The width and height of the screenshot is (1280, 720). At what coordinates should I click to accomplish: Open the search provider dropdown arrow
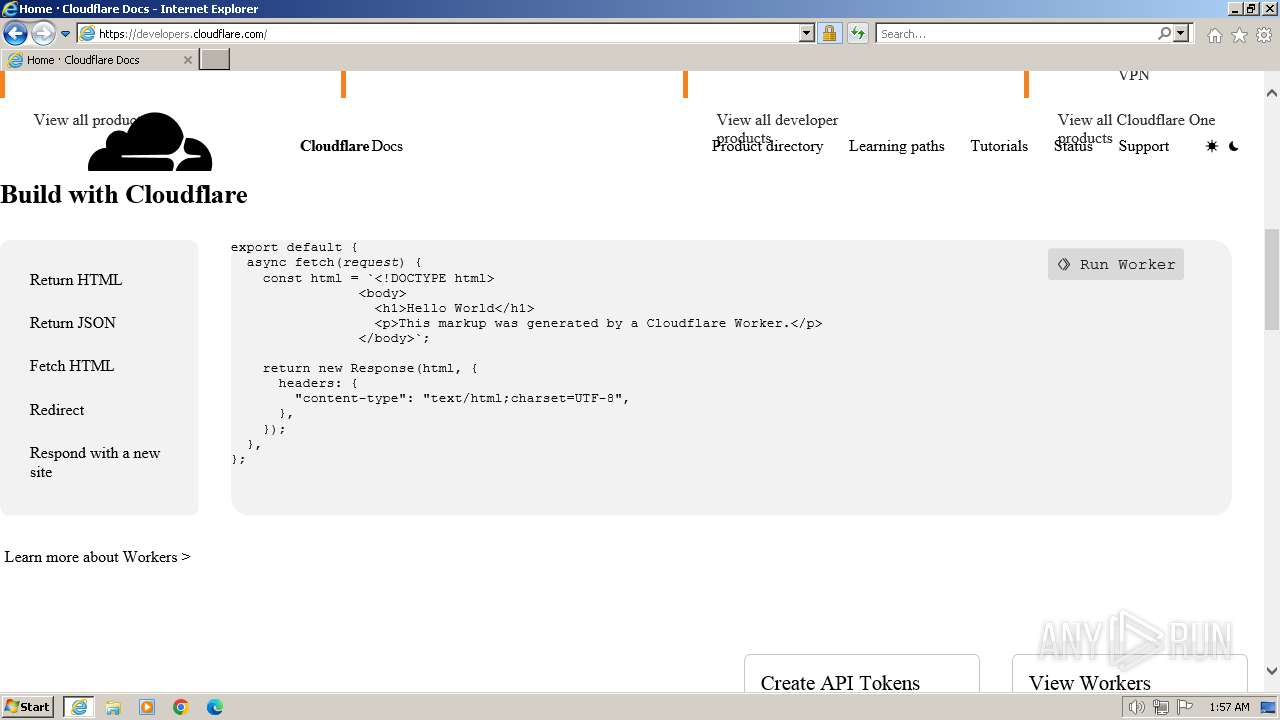point(1181,34)
